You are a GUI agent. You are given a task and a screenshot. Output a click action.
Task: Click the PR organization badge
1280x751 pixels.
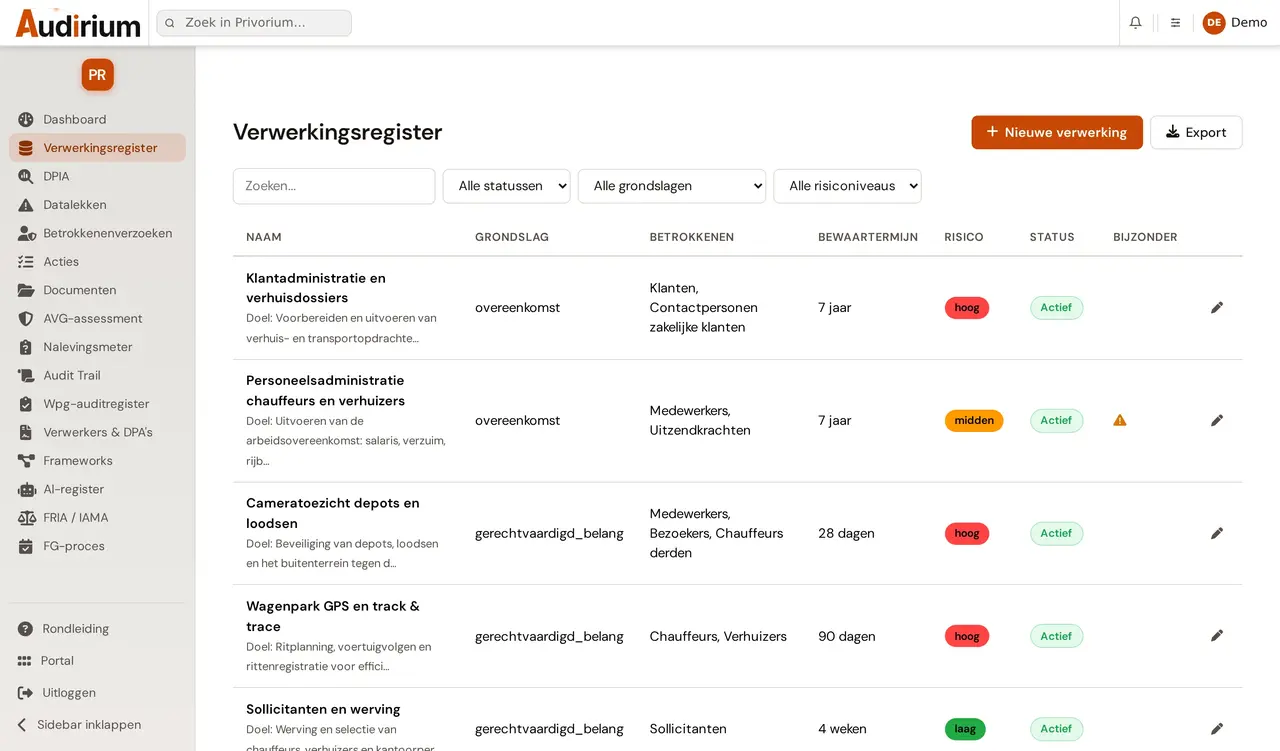coord(97,75)
